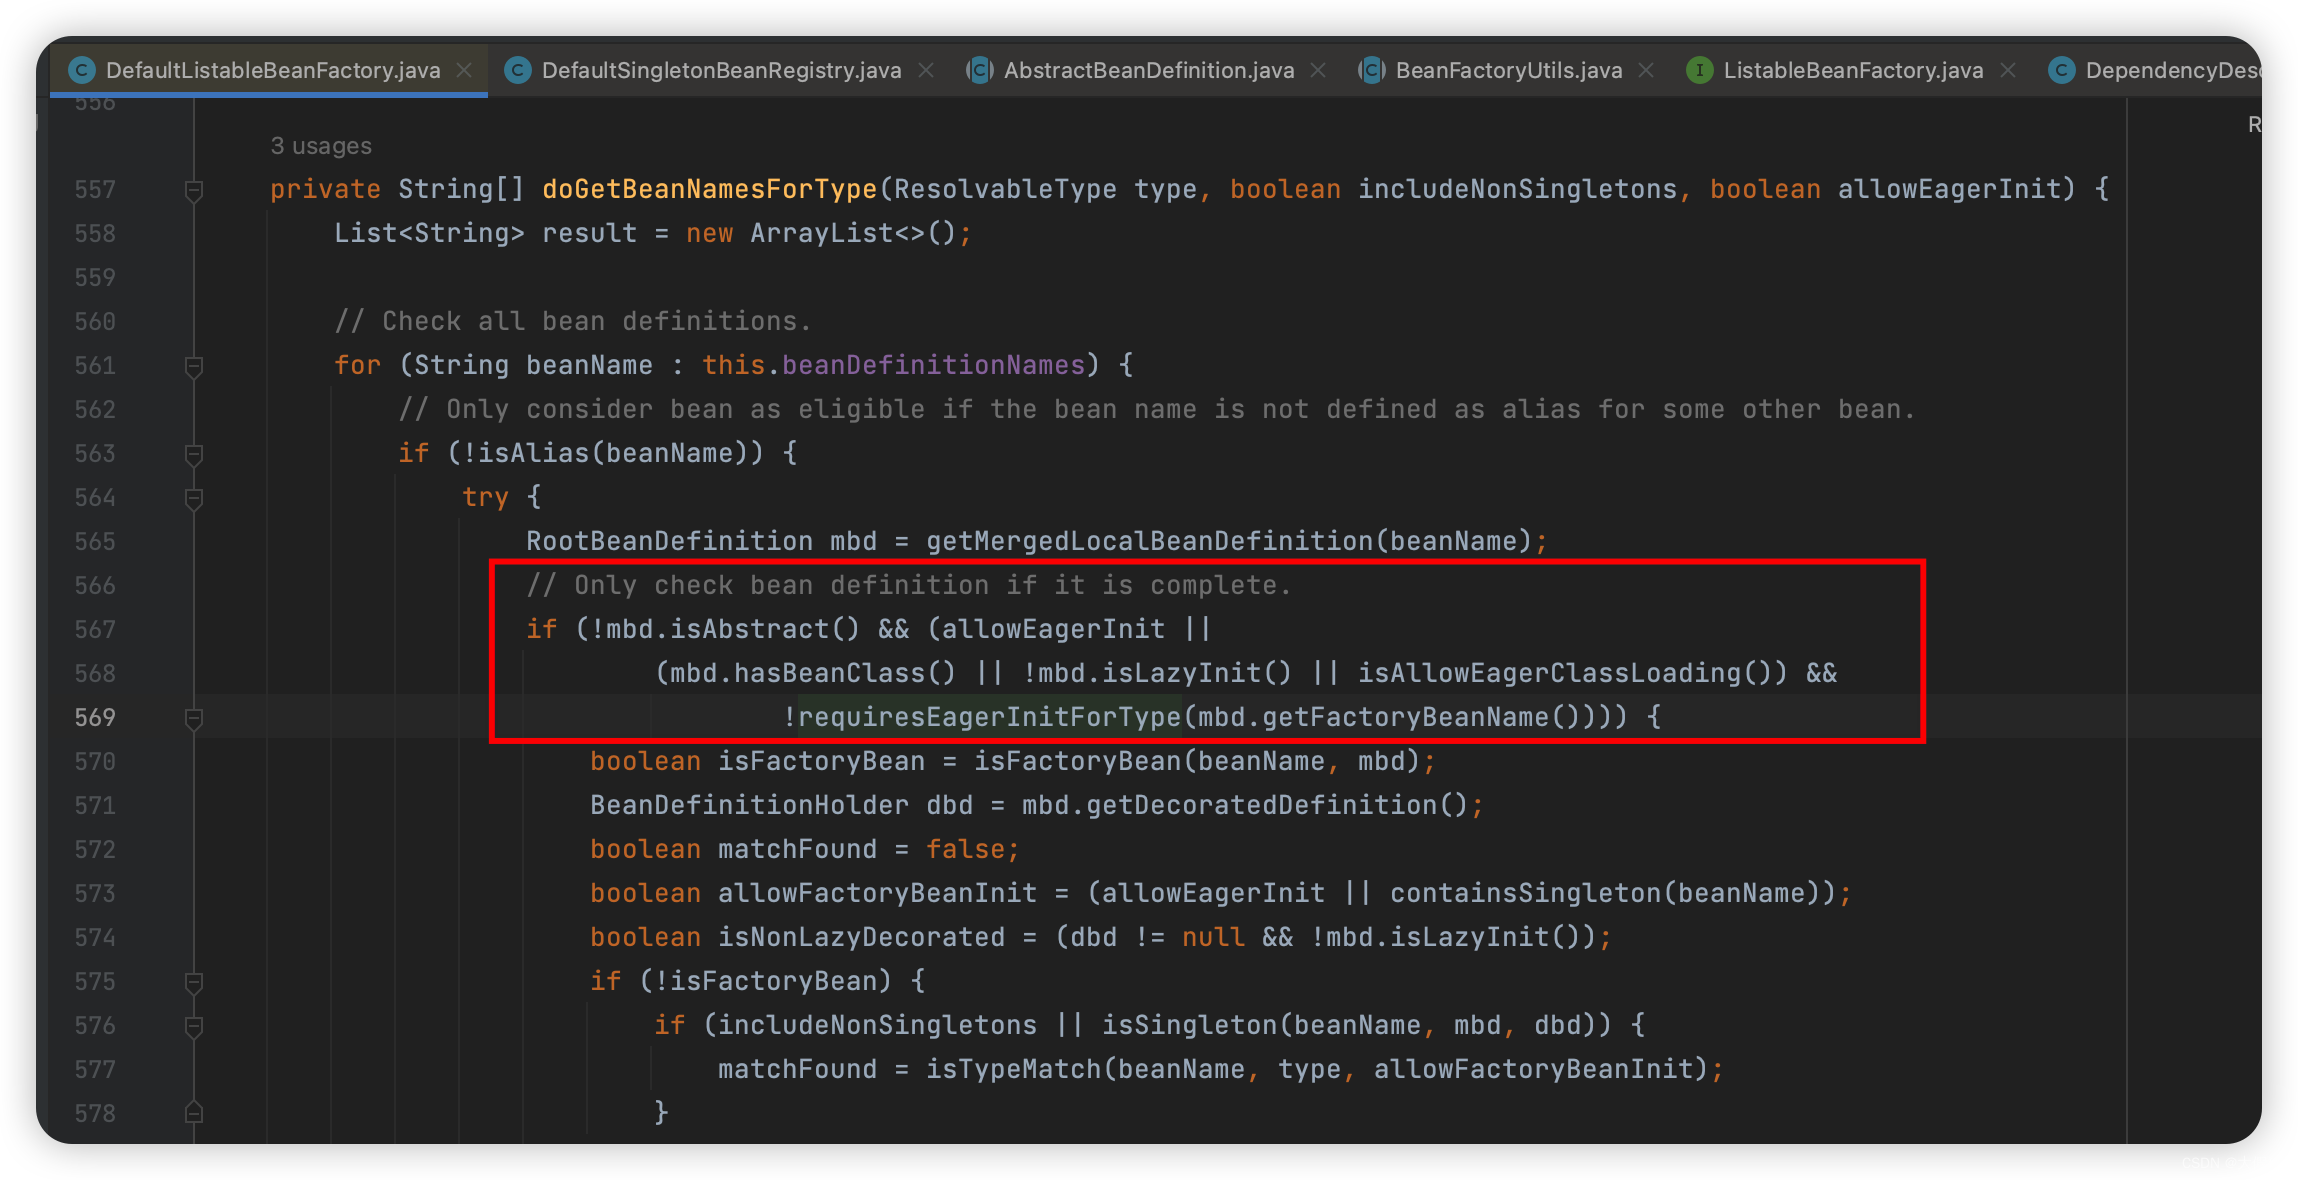The width and height of the screenshot is (2298, 1180).
Task: Close the DefaultSingletonBeanRegistry.java tab
Action: 926,70
